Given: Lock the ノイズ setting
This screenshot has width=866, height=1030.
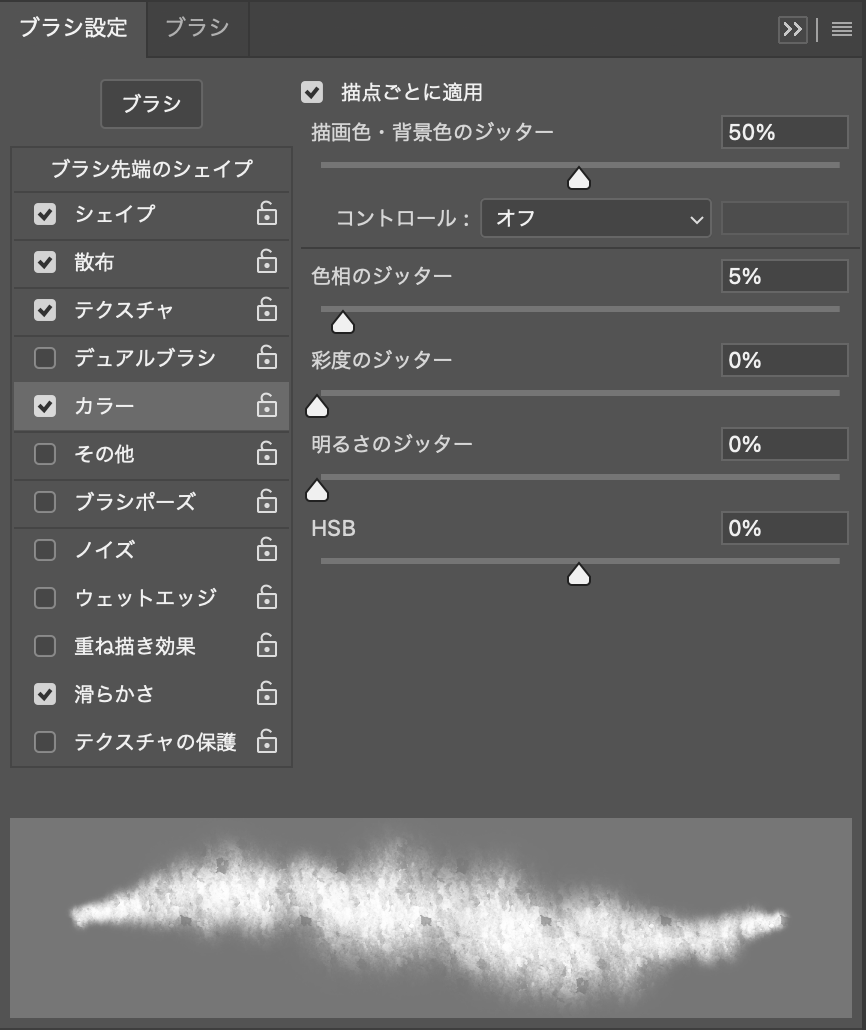Looking at the screenshot, I should [x=266, y=550].
